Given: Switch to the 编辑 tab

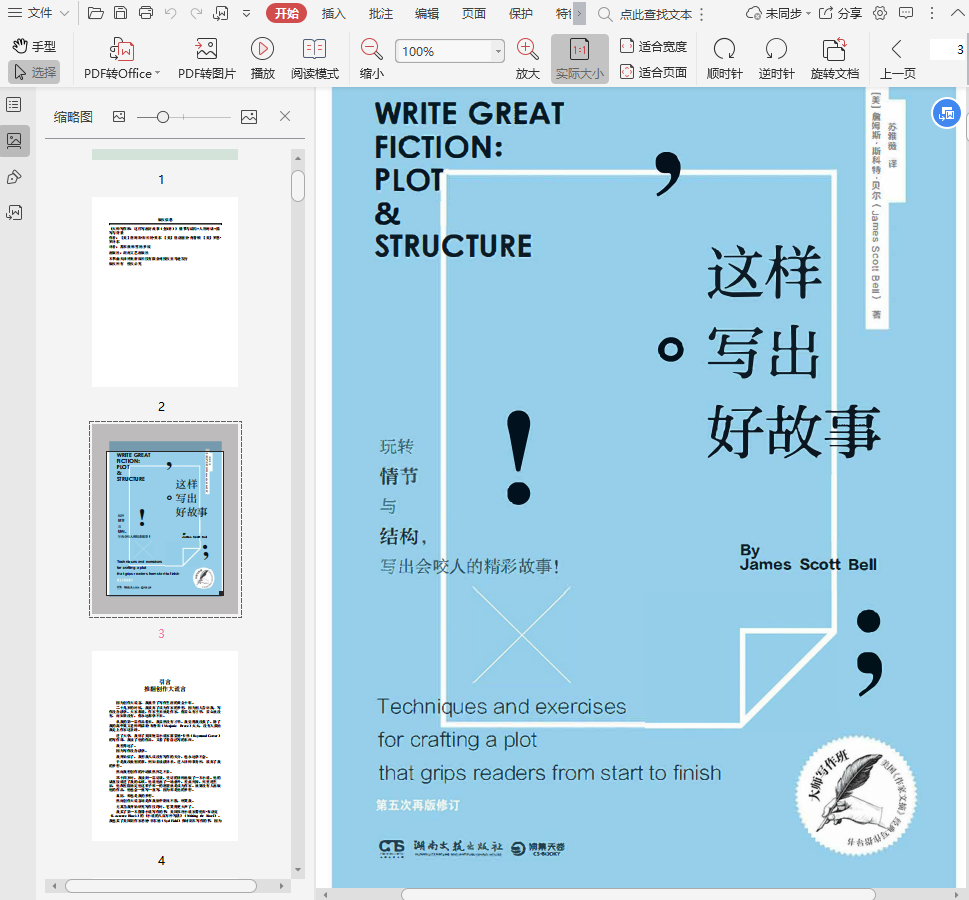Looking at the screenshot, I should tap(427, 13).
